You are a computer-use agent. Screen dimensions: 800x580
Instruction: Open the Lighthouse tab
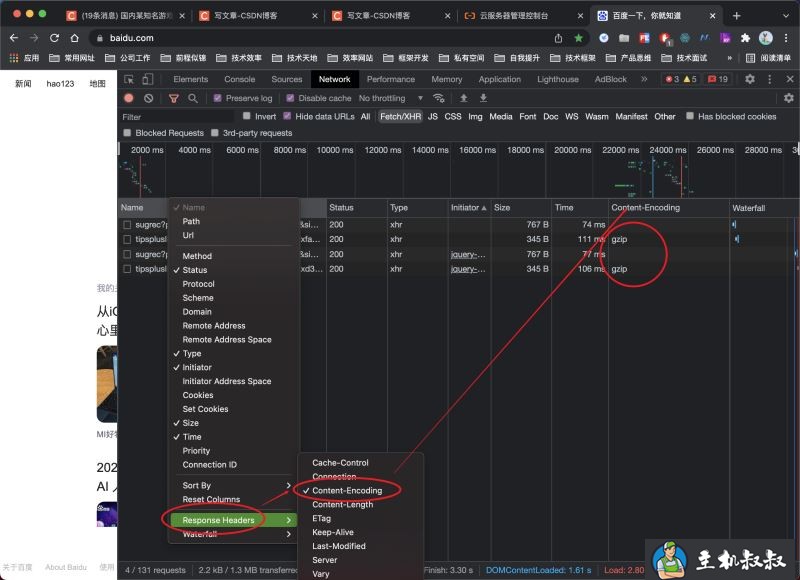pos(558,79)
